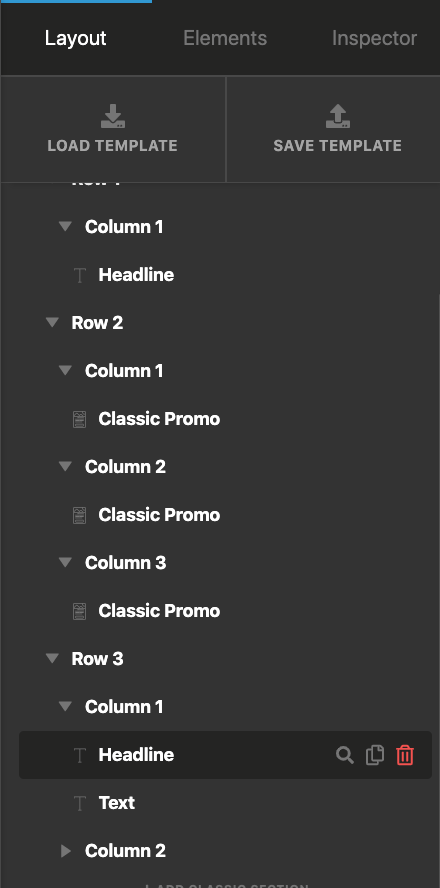Screen dimensions: 440x888
Task: Click the magnifier inspect icon on Headline
Action: tap(345, 755)
